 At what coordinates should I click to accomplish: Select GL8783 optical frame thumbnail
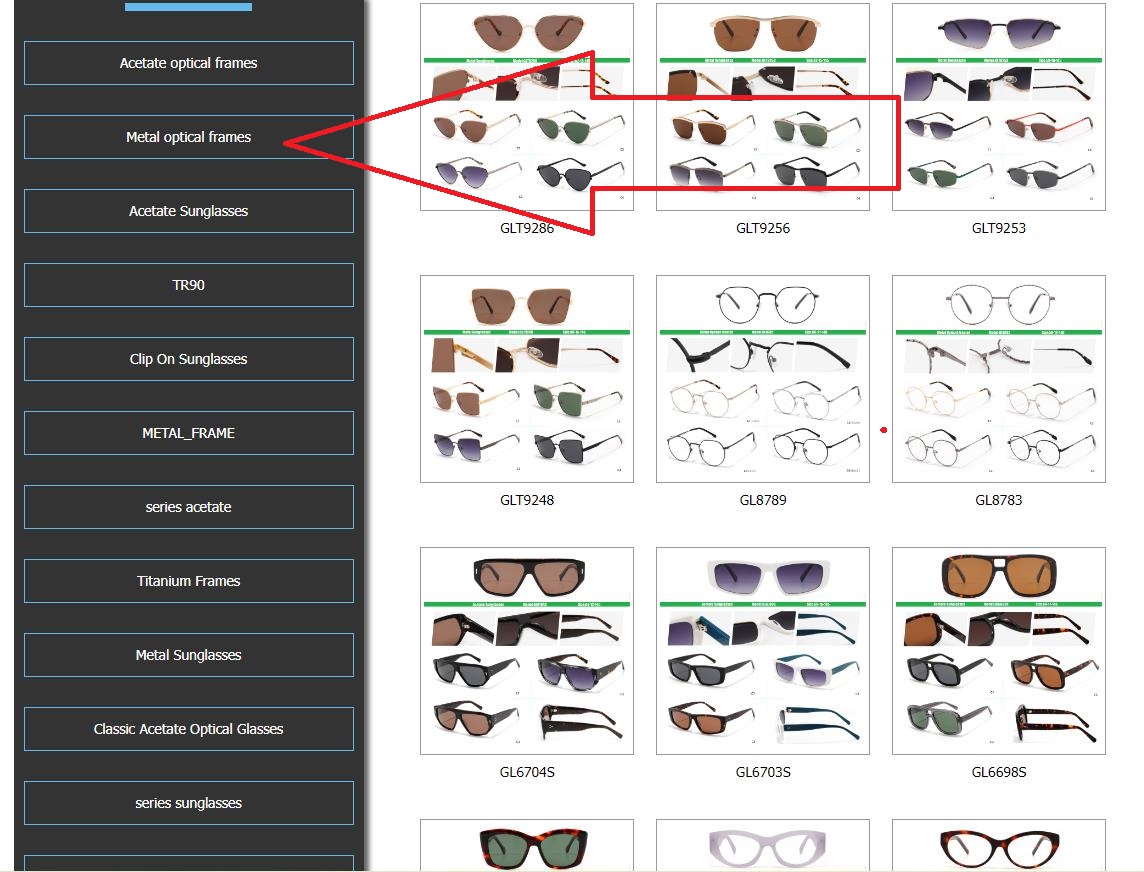tap(998, 379)
